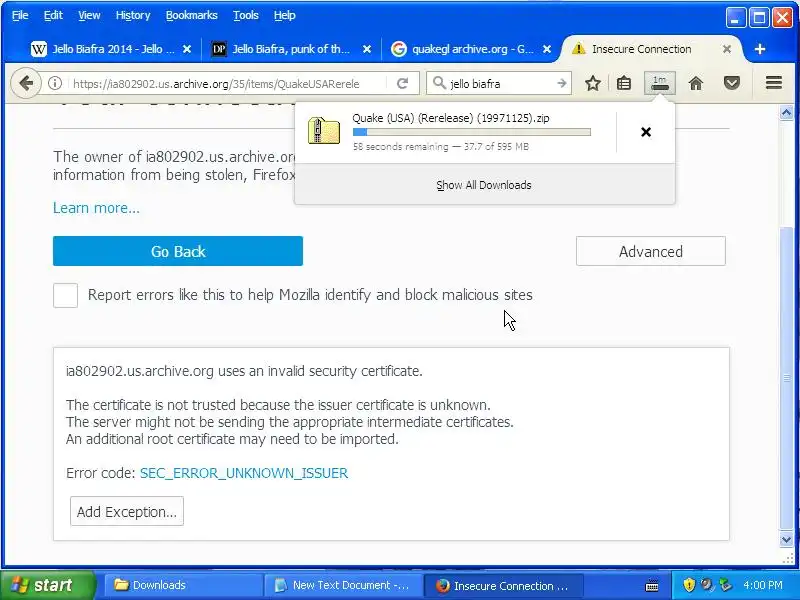This screenshot has height=600, width=800.
Task: Switch to New Text Document taskbar window
Action: click(x=343, y=585)
